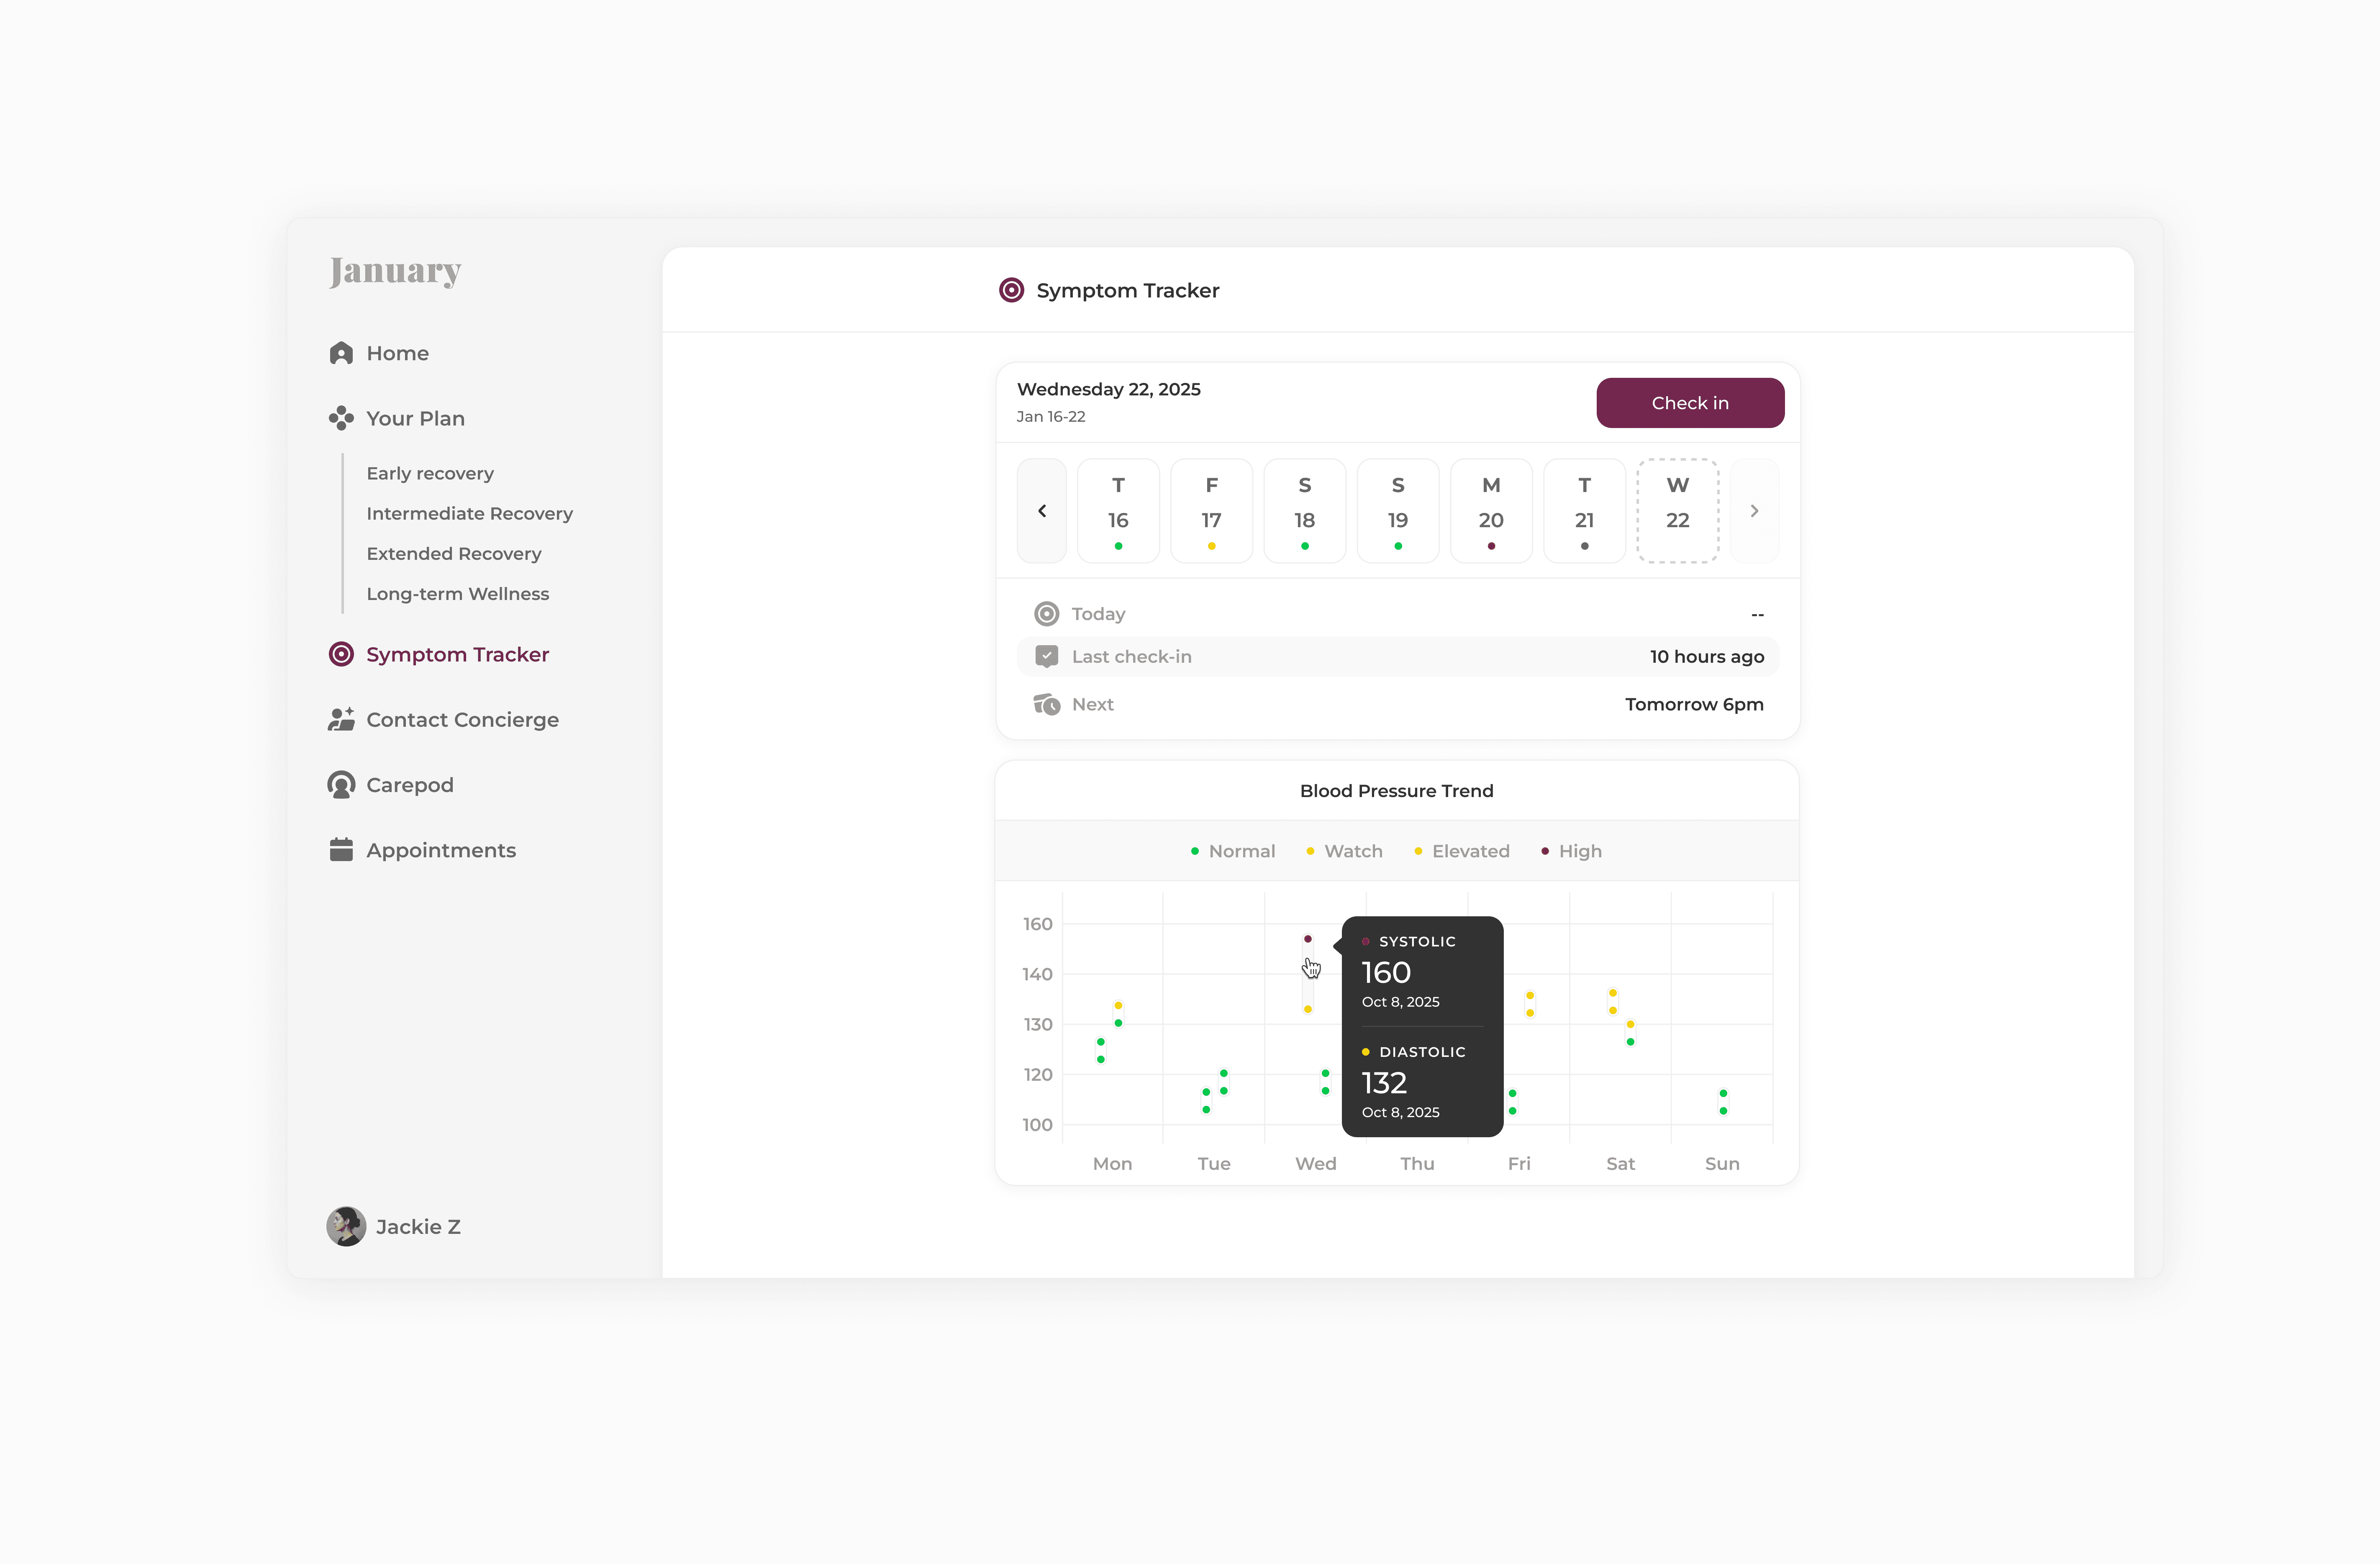Click the Appointments calendar icon
This screenshot has width=2380, height=1564.
[341, 850]
